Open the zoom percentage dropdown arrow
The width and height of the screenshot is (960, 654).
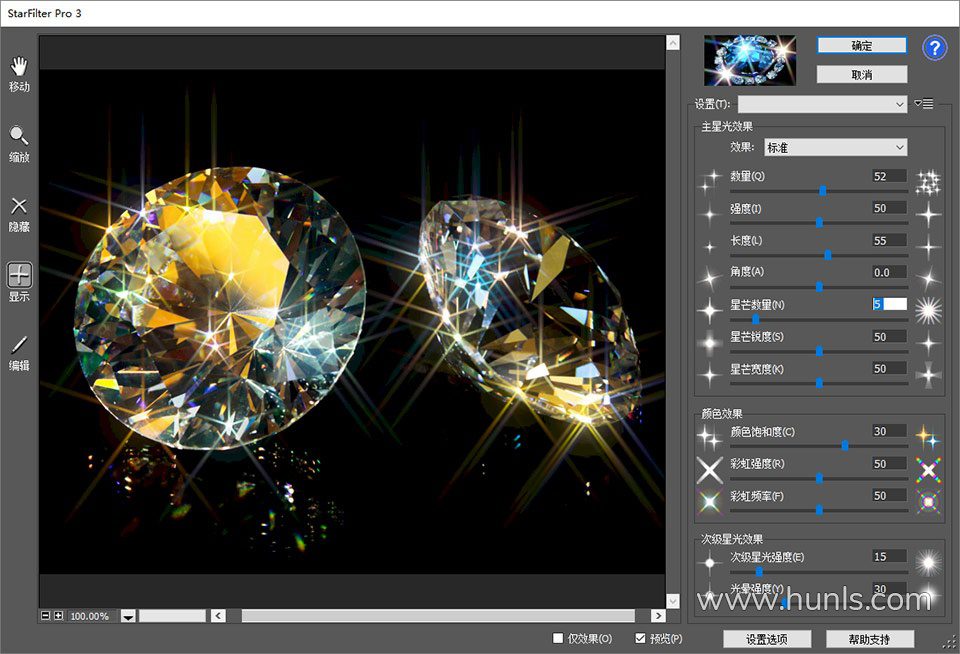point(128,616)
